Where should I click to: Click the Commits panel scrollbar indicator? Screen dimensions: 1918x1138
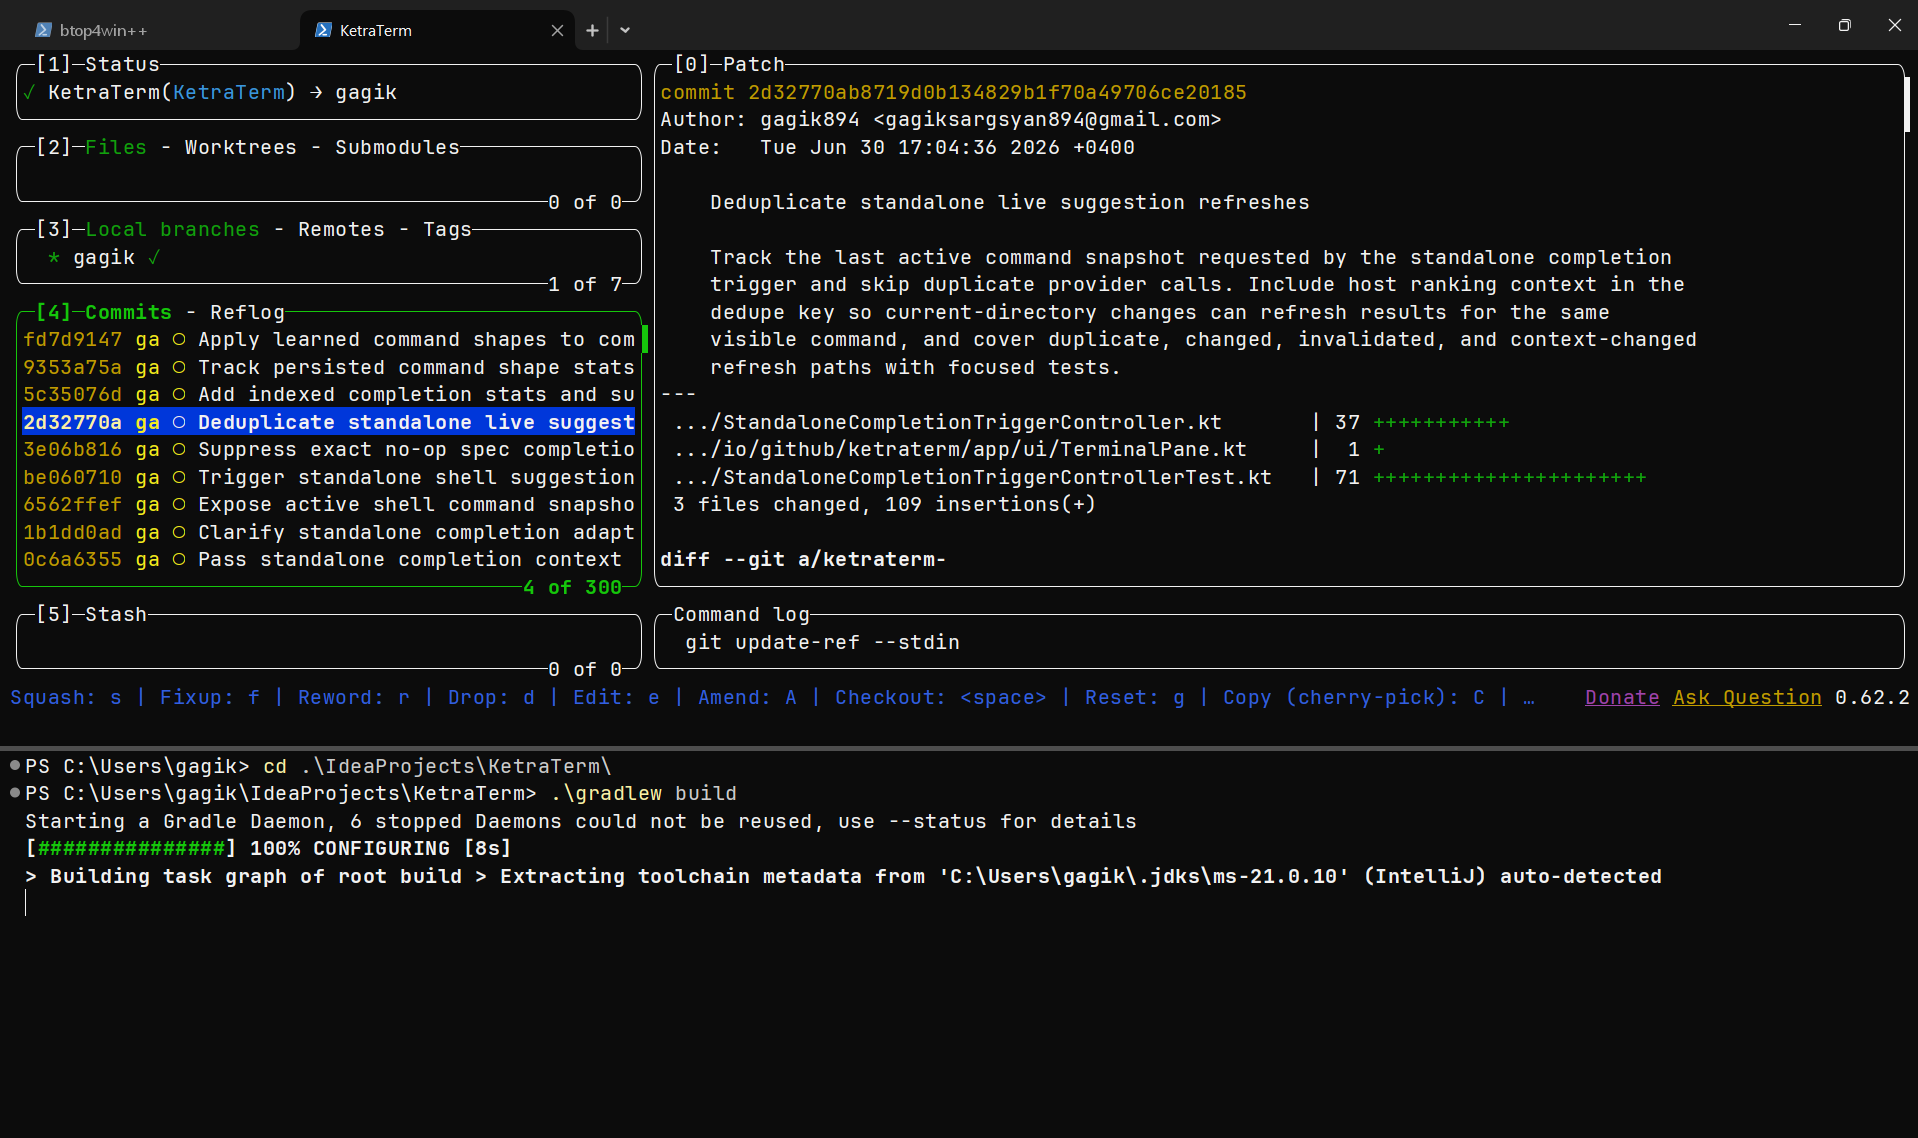(x=645, y=340)
